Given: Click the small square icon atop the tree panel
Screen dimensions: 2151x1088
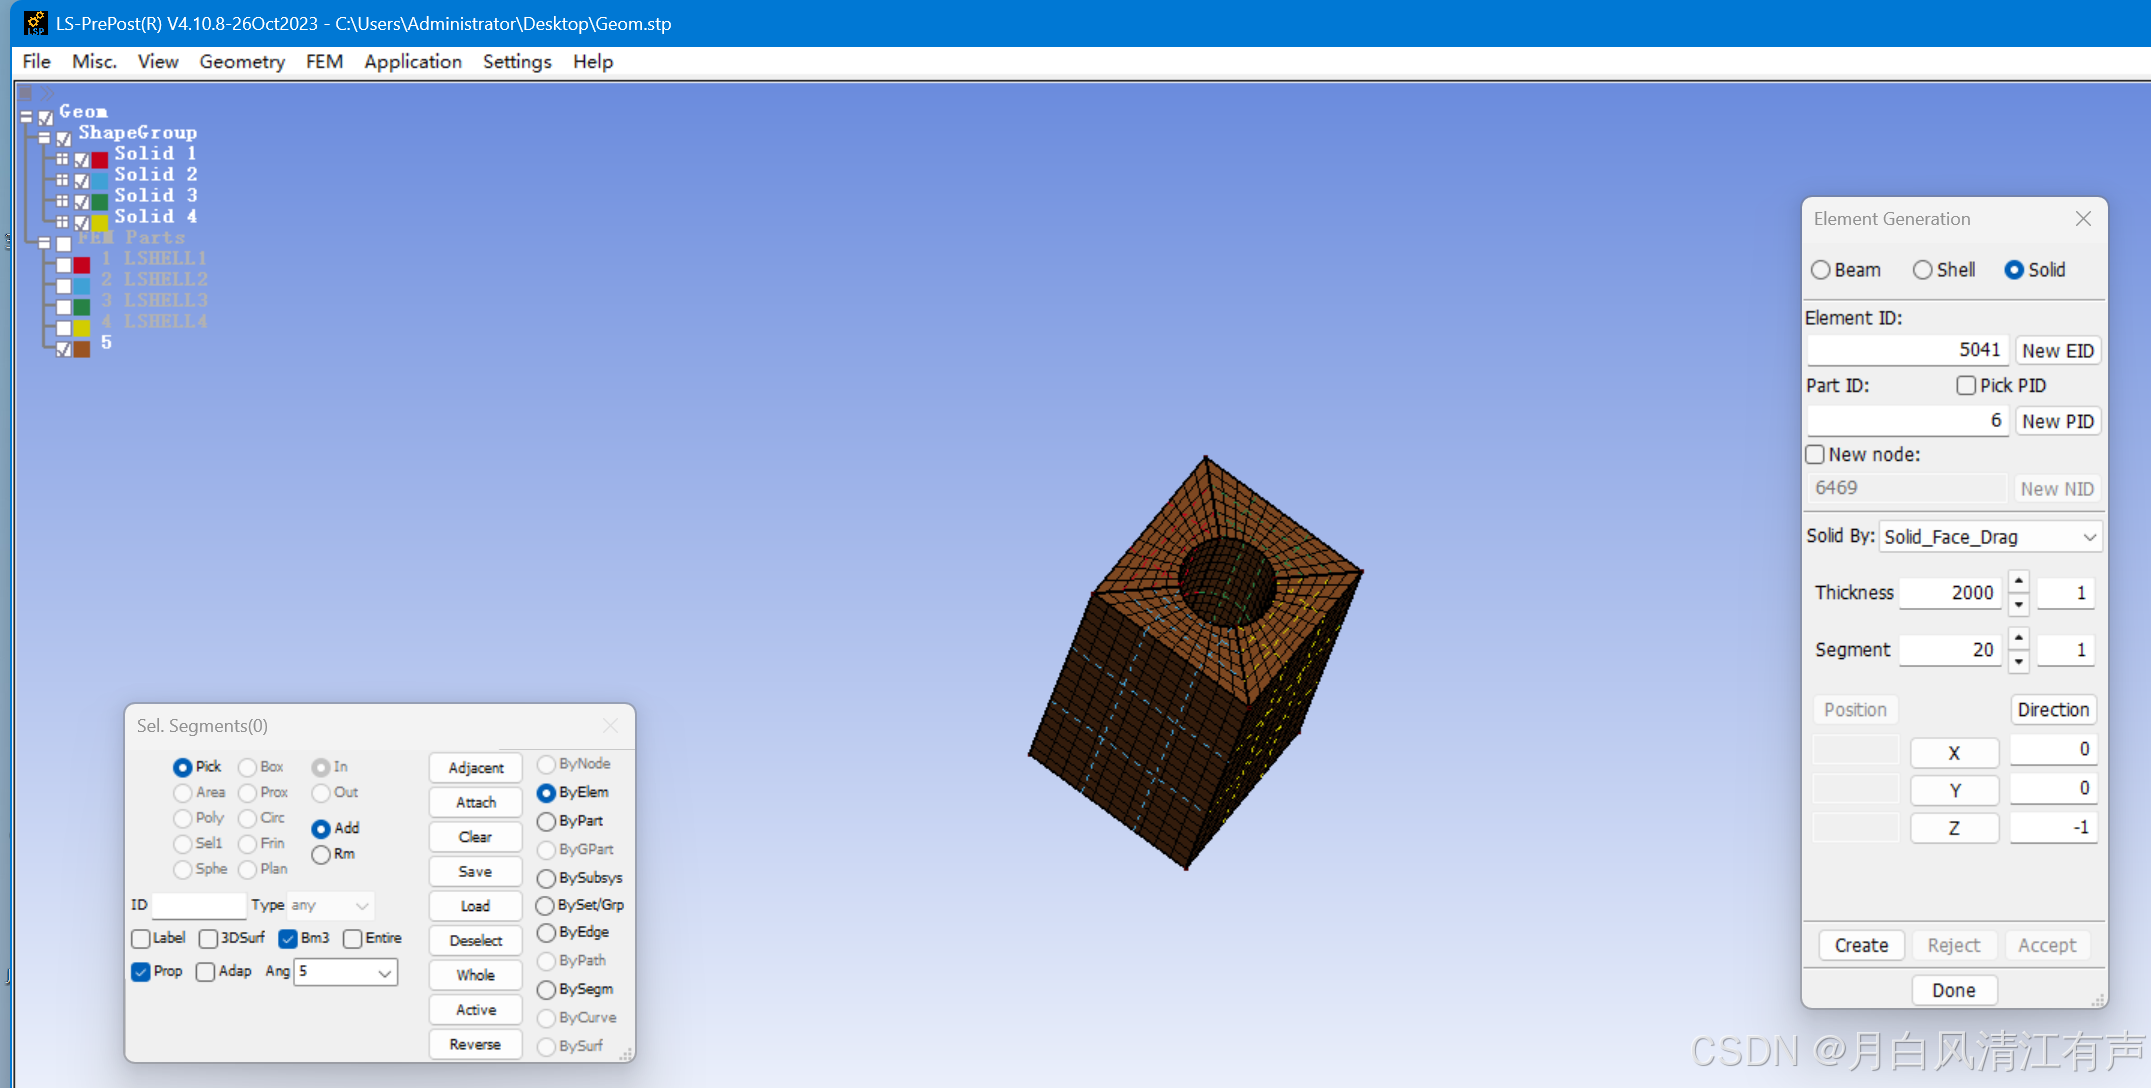Looking at the screenshot, I should point(26,93).
